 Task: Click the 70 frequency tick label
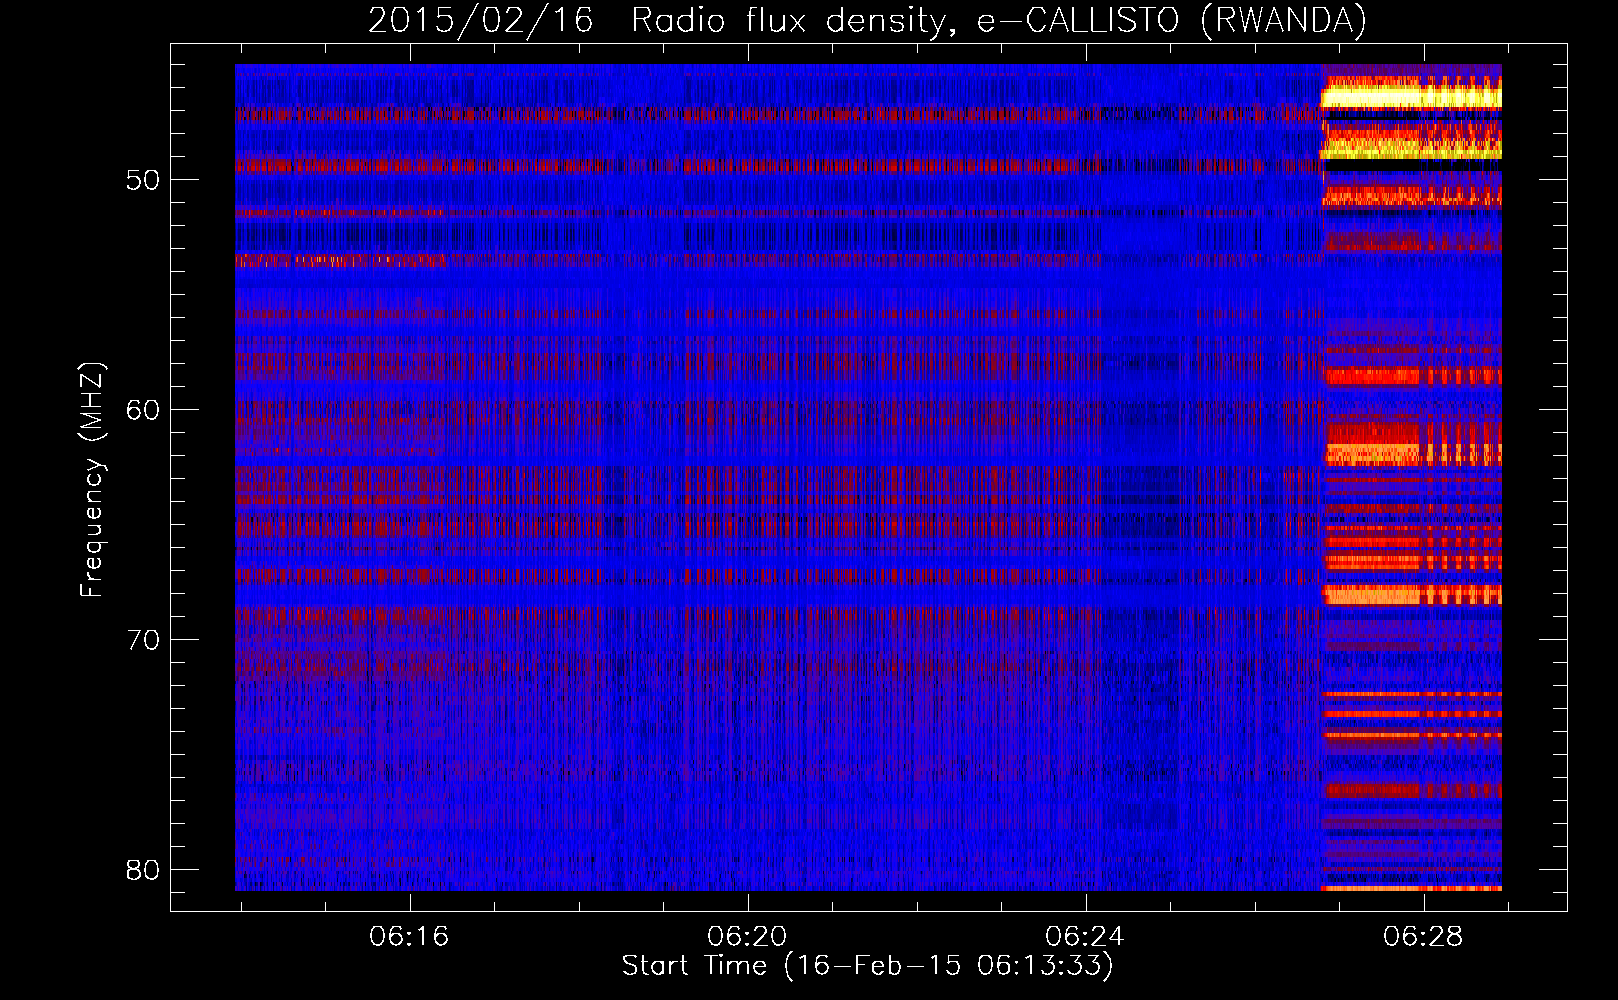143,641
